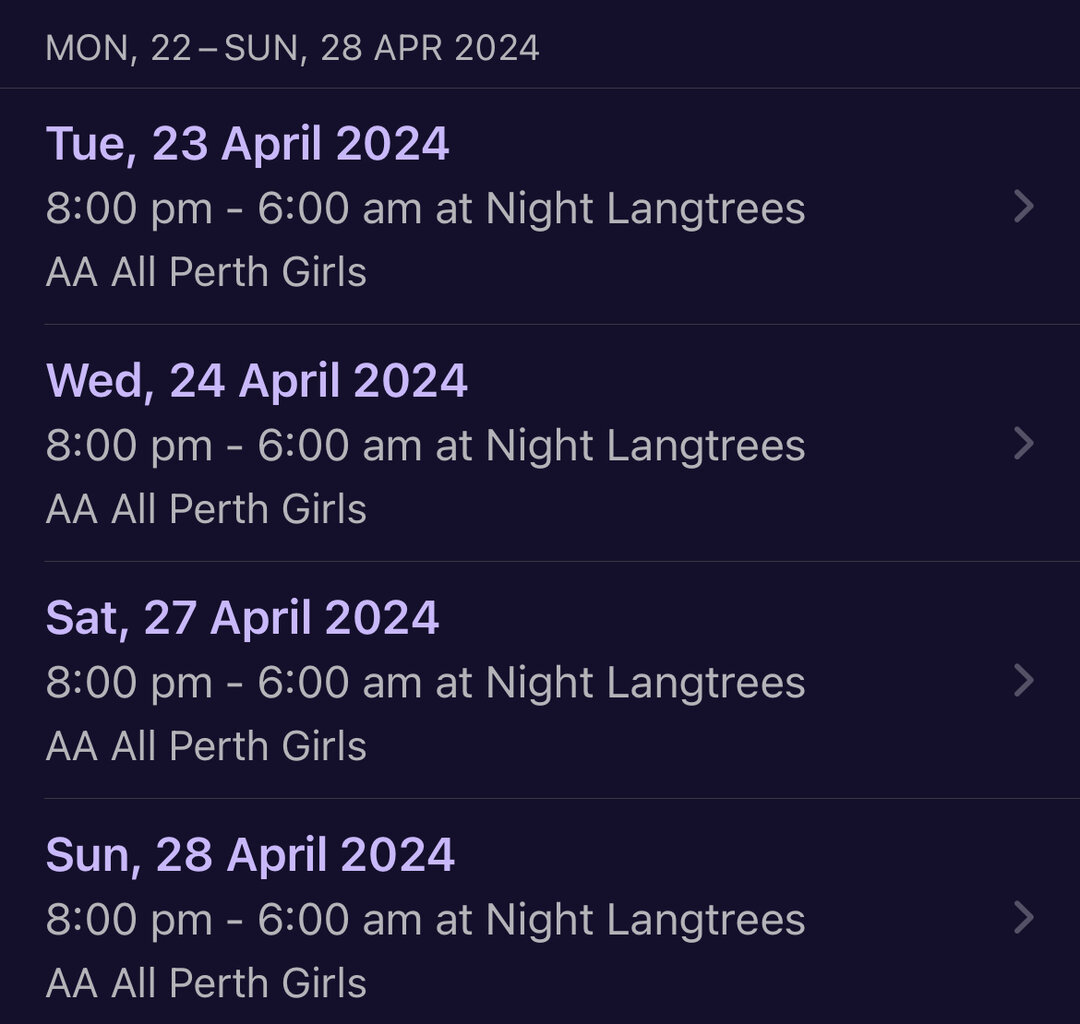Open the Tue, 23 April 2024 shift chevron
The image size is (1080, 1024).
(1024, 207)
